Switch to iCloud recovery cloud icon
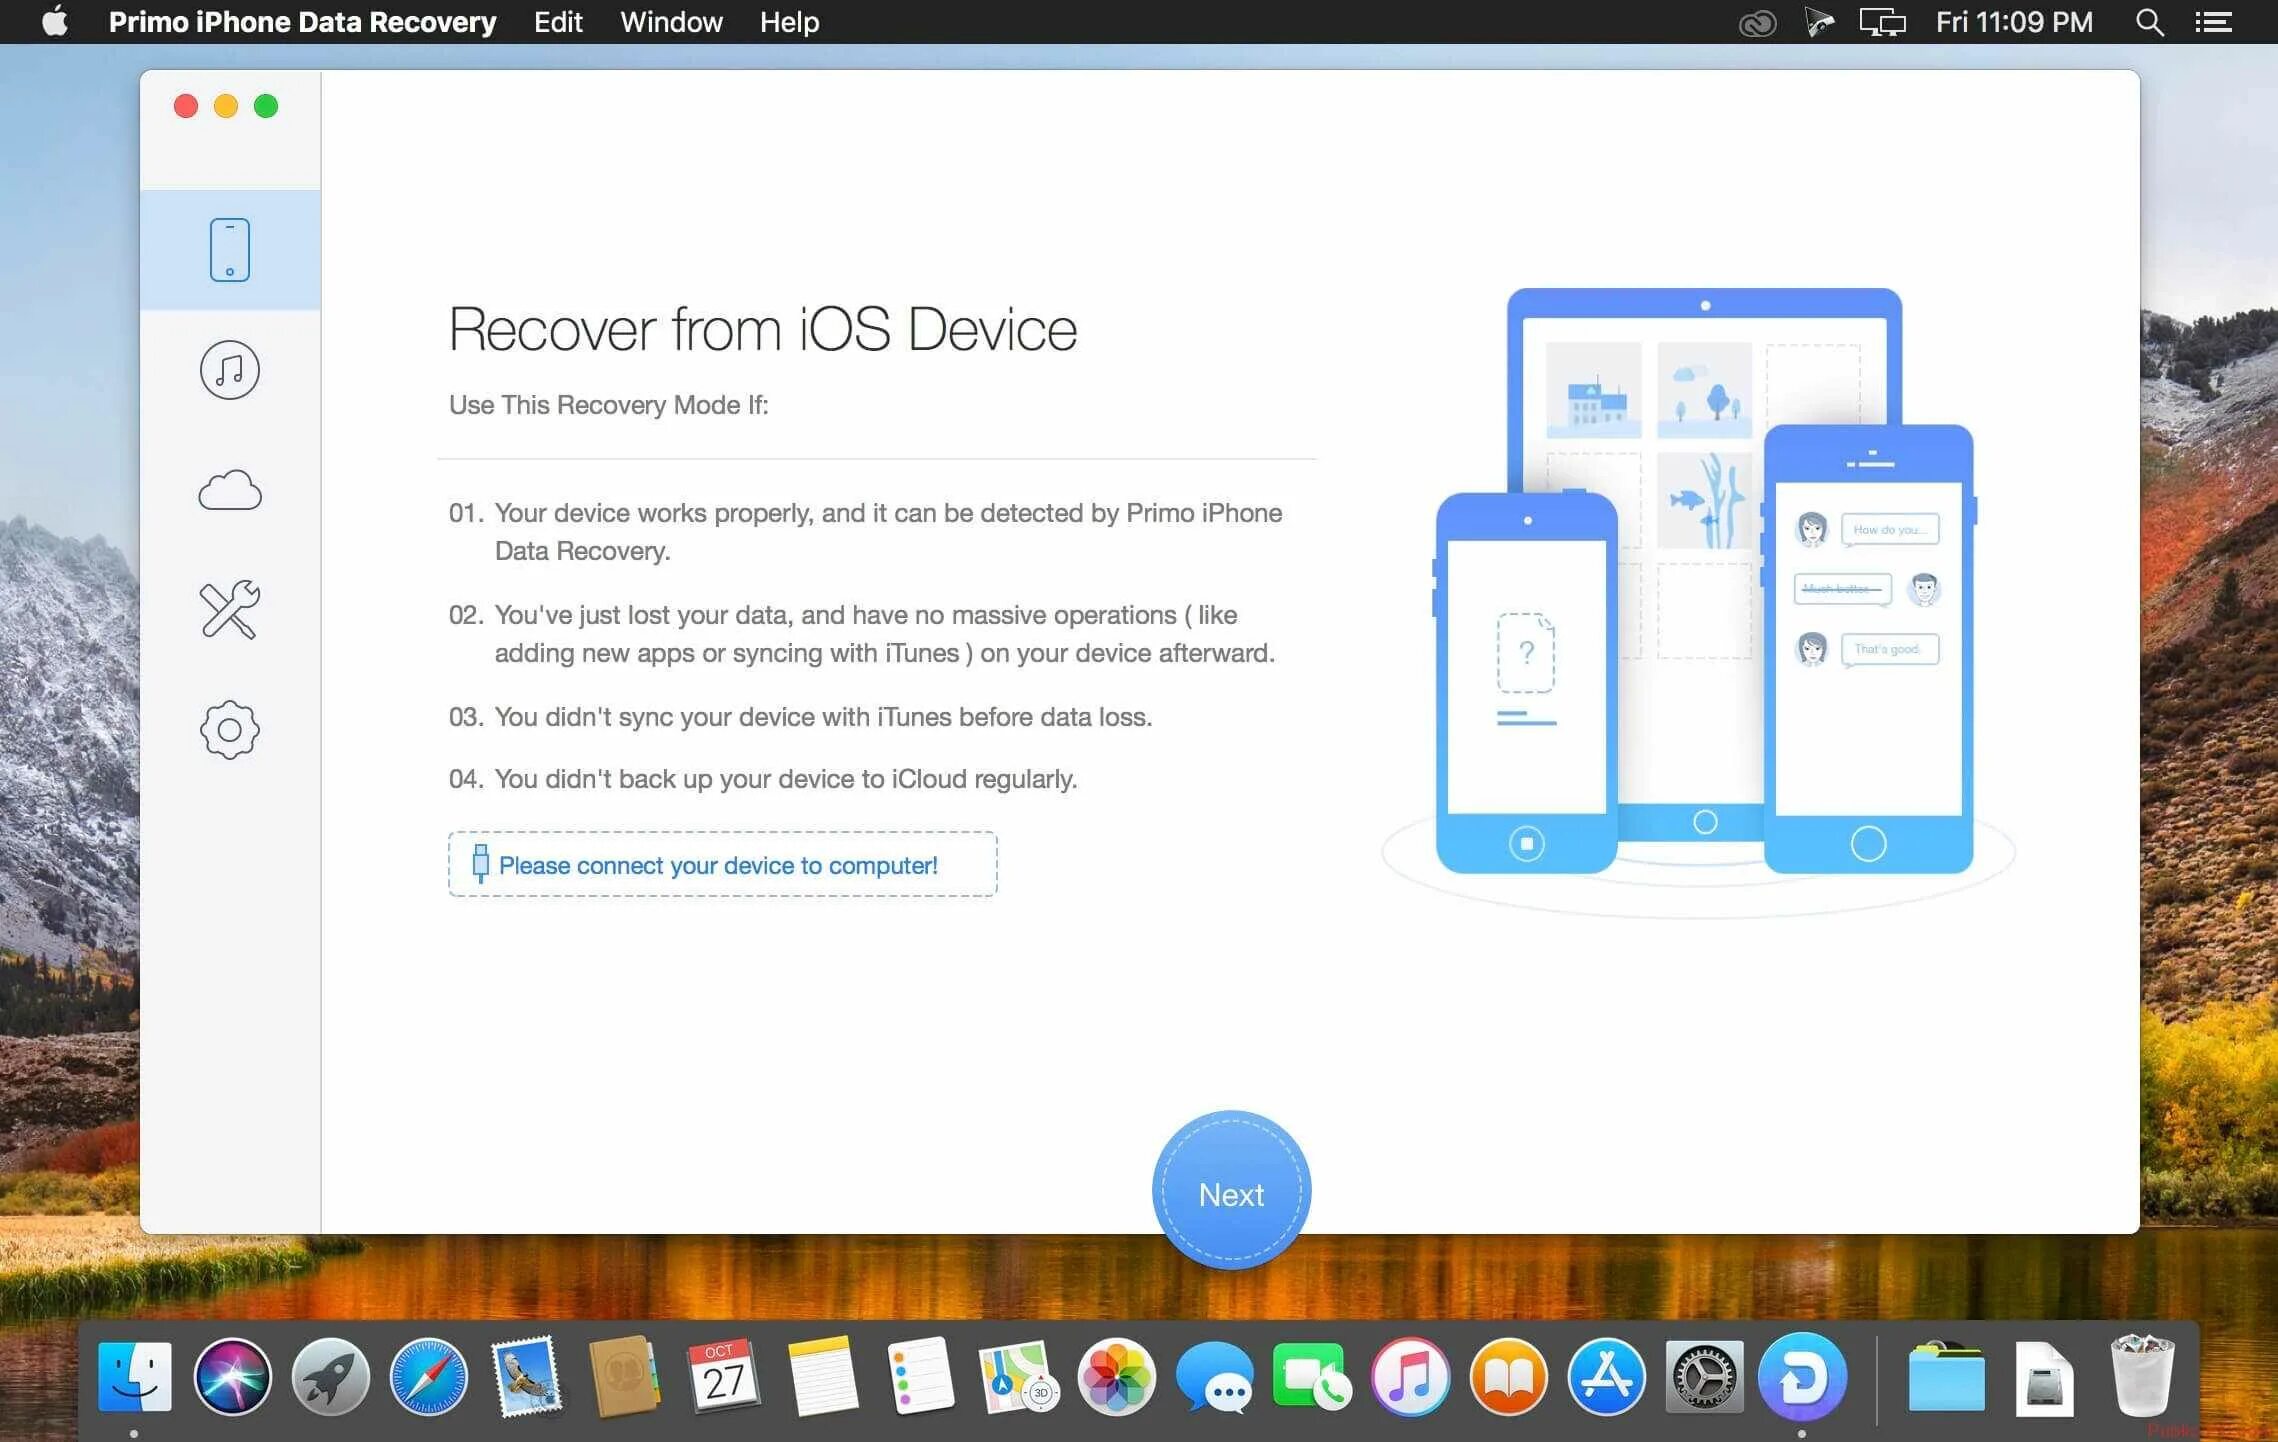 point(230,490)
